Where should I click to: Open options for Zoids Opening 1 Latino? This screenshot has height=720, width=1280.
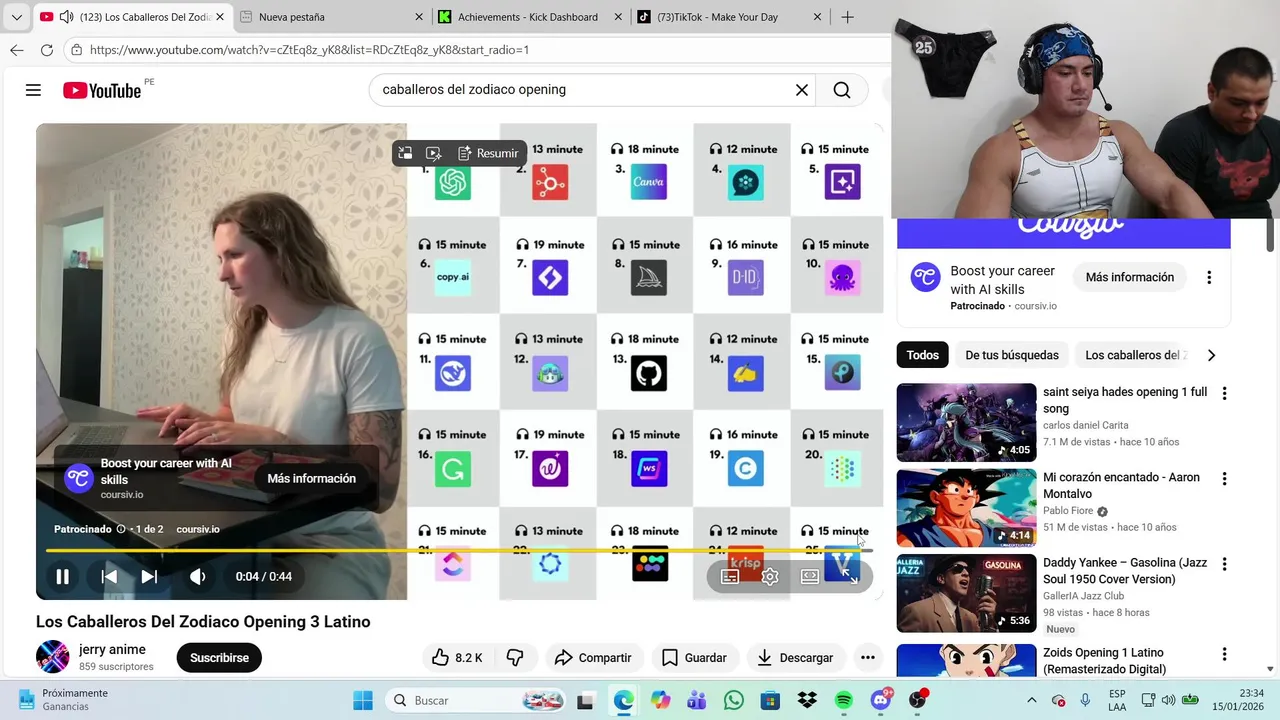1224,654
